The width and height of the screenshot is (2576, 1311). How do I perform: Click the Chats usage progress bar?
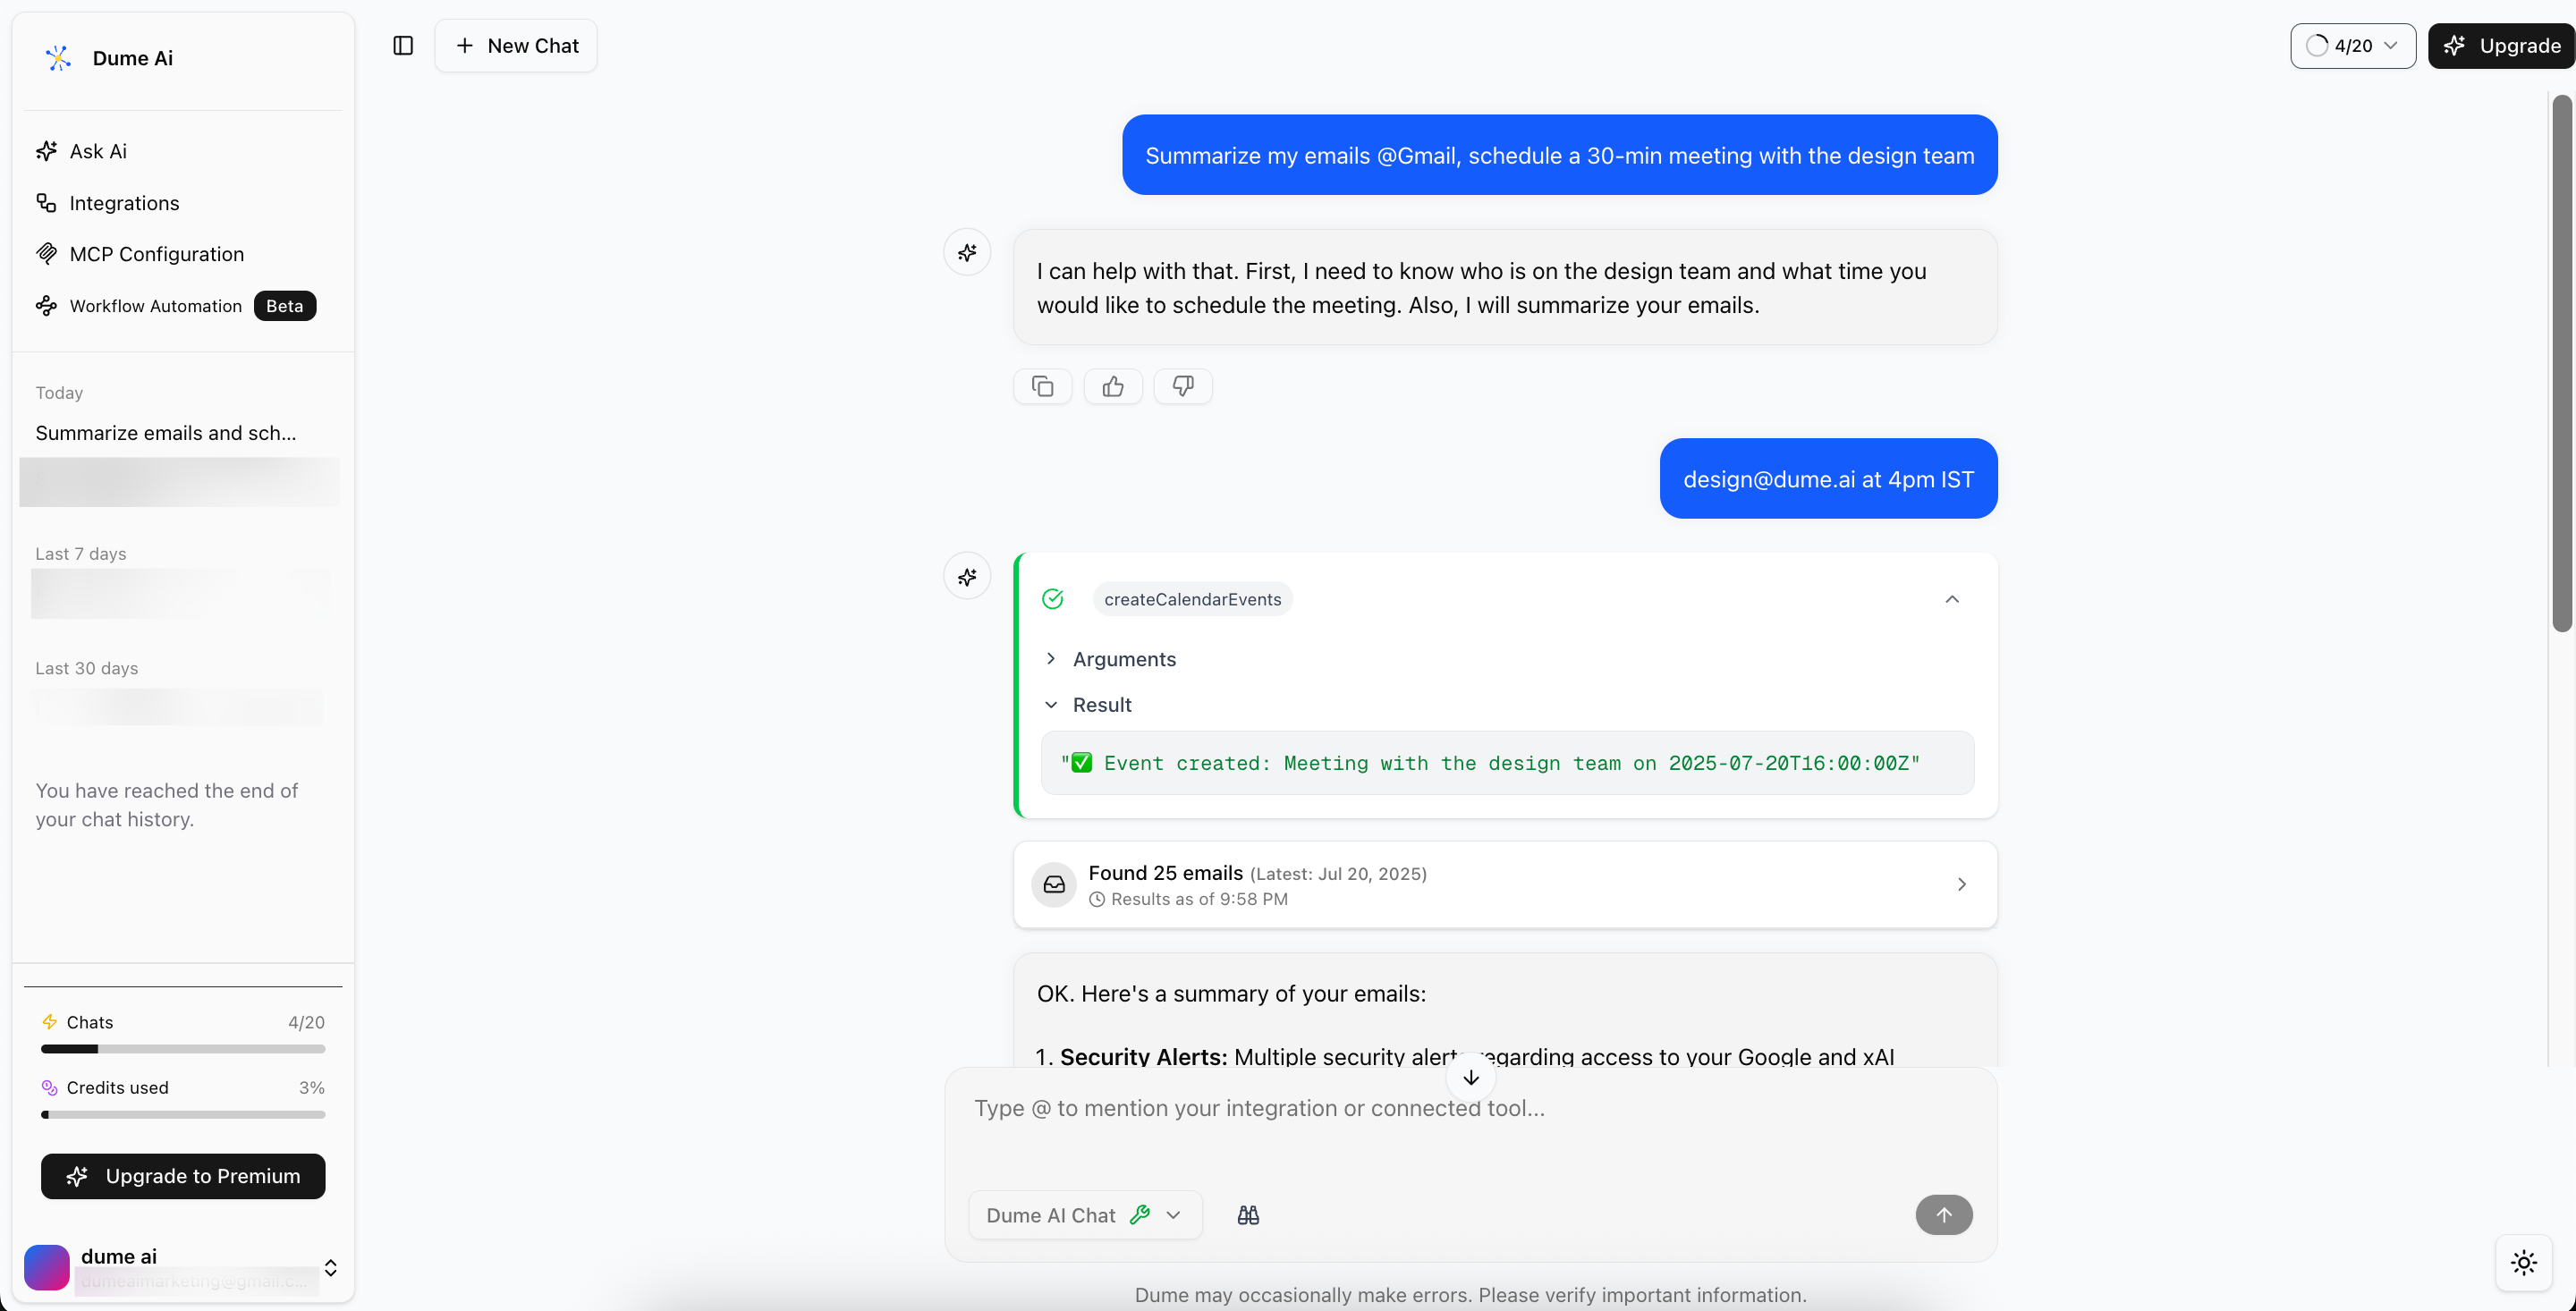click(x=183, y=1049)
